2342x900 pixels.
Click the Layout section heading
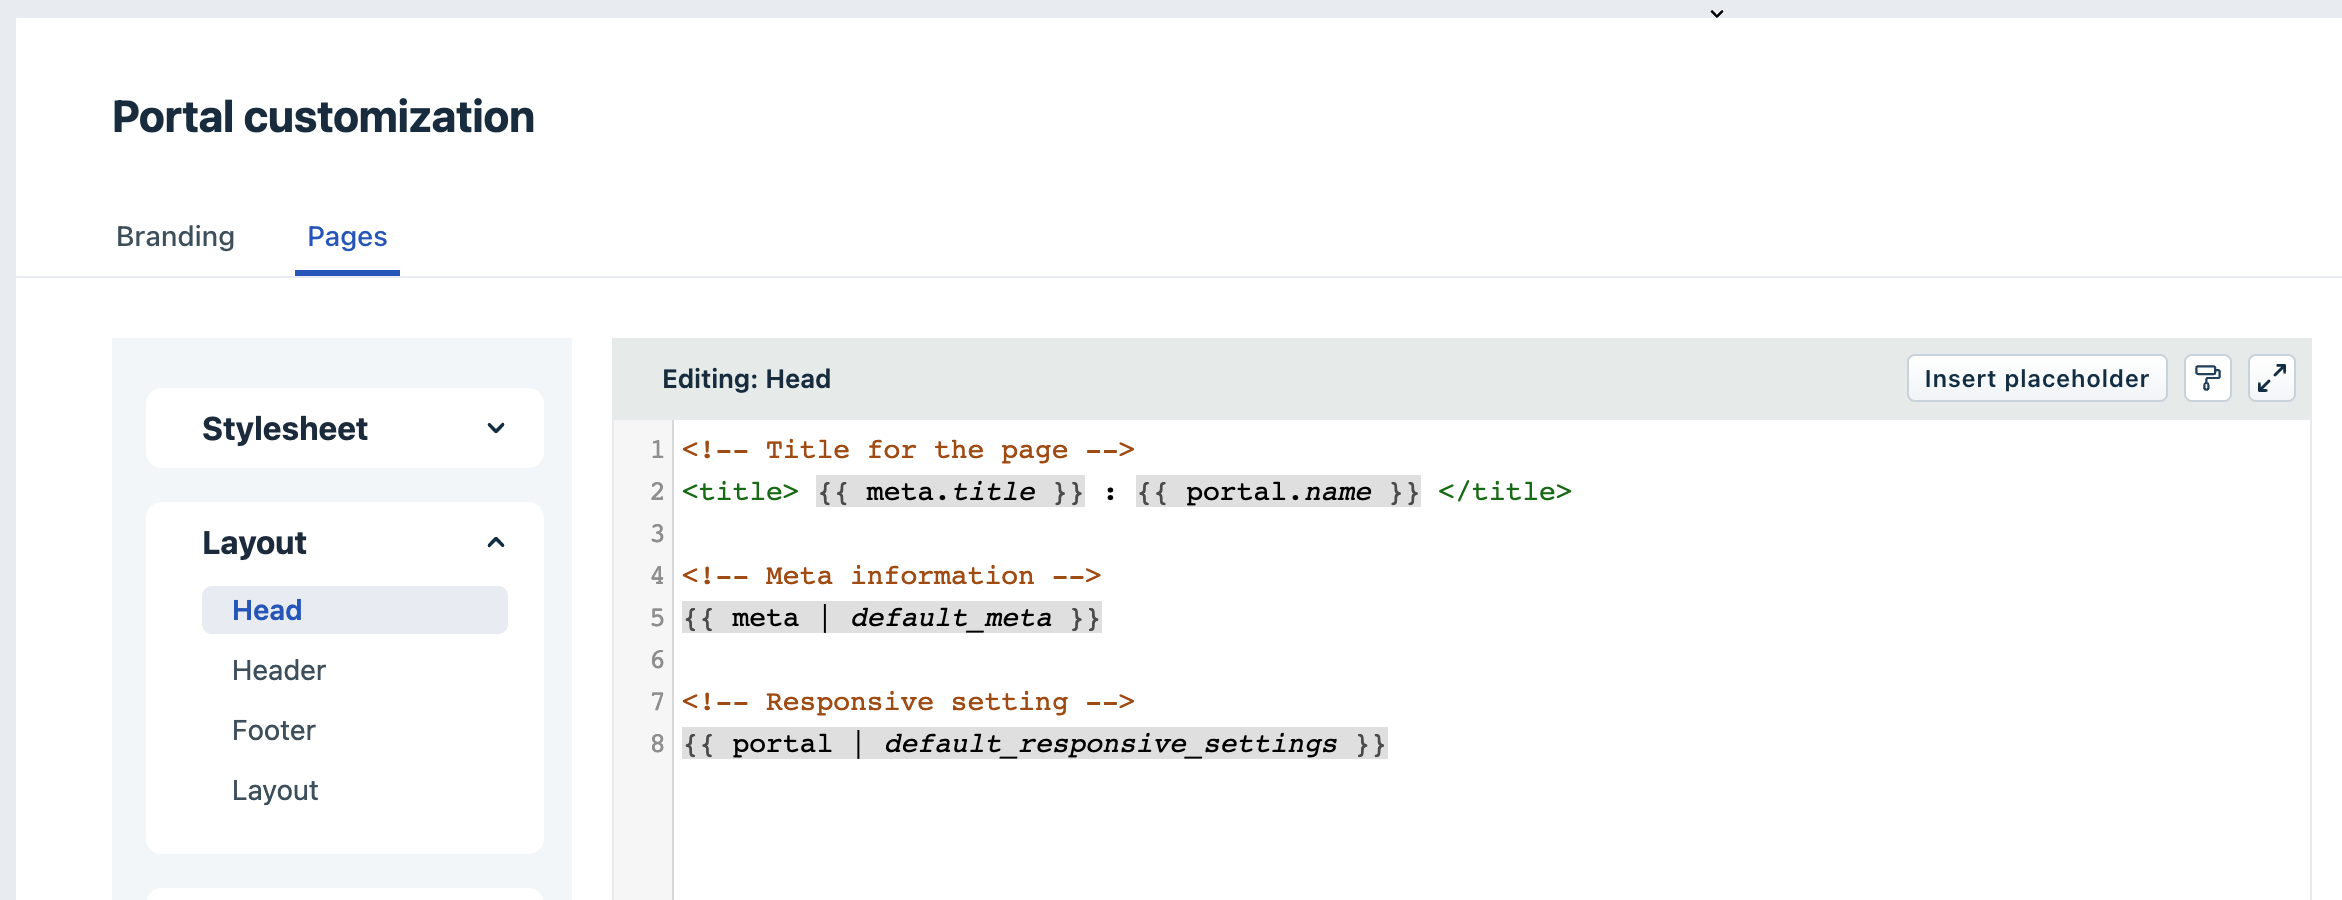(x=254, y=542)
